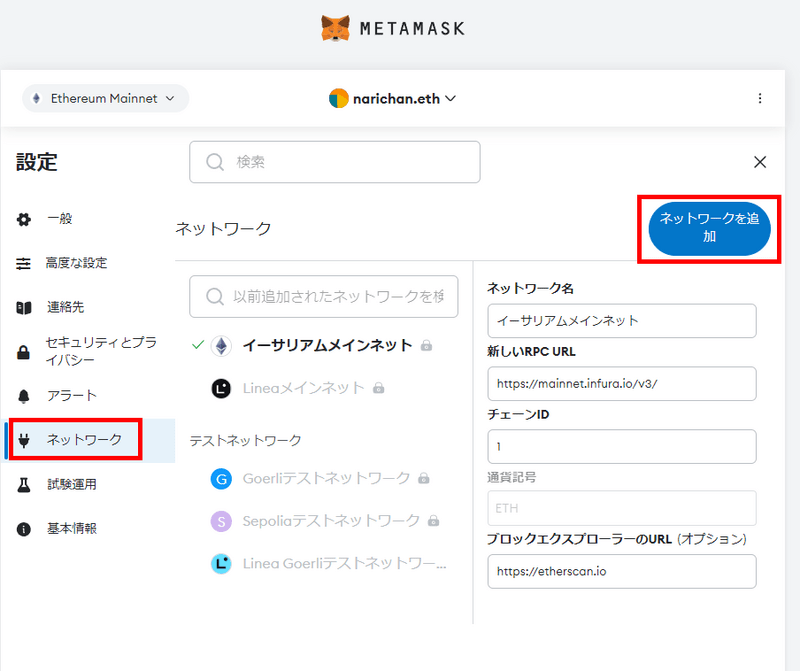The height and width of the screenshot is (671, 800).
Task: Open the Ethereum Mainnet network dropdown
Action: (x=105, y=98)
